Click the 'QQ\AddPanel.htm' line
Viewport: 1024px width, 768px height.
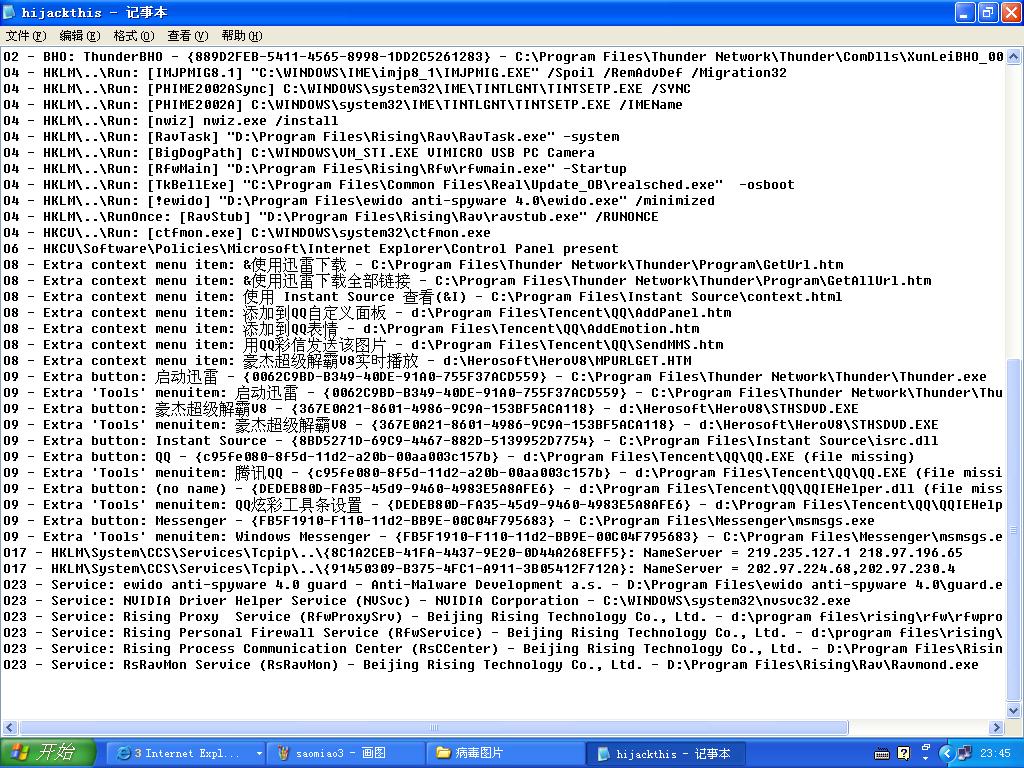[x=367, y=313]
